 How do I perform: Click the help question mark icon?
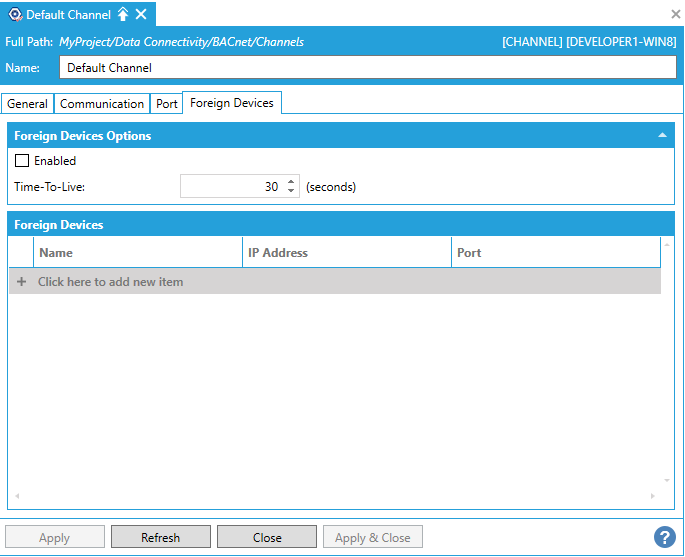tap(664, 537)
